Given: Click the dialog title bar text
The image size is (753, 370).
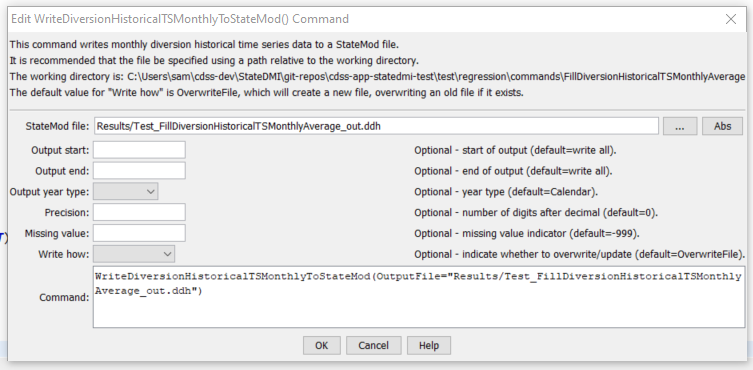Looking at the screenshot, I should click(180, 19).
